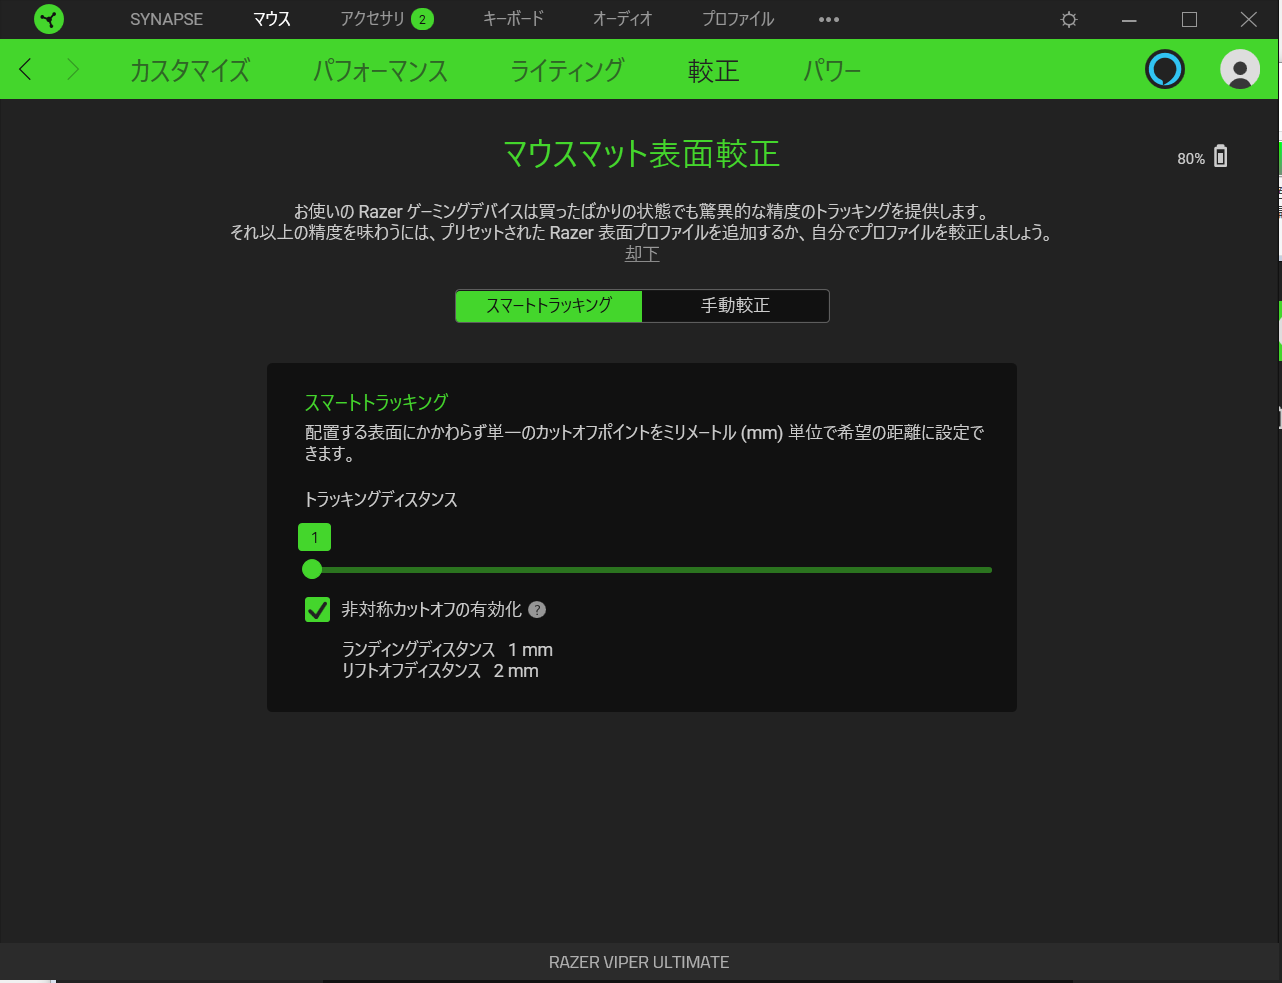
Task: Open the オーディオ tab
Action: click(x=623, y=19)
